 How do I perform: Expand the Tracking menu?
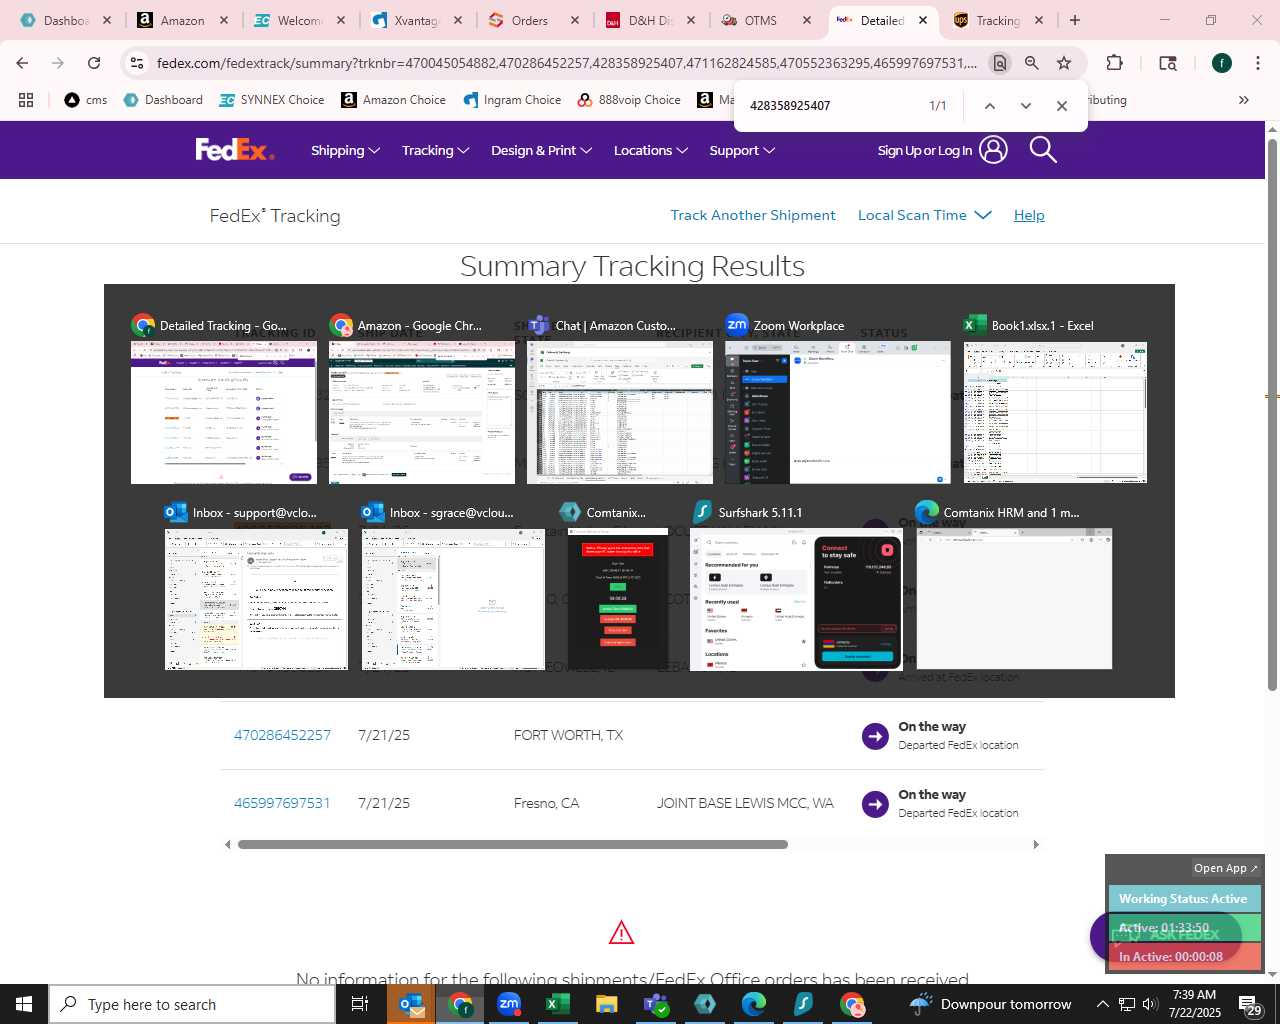click(435, 150)
